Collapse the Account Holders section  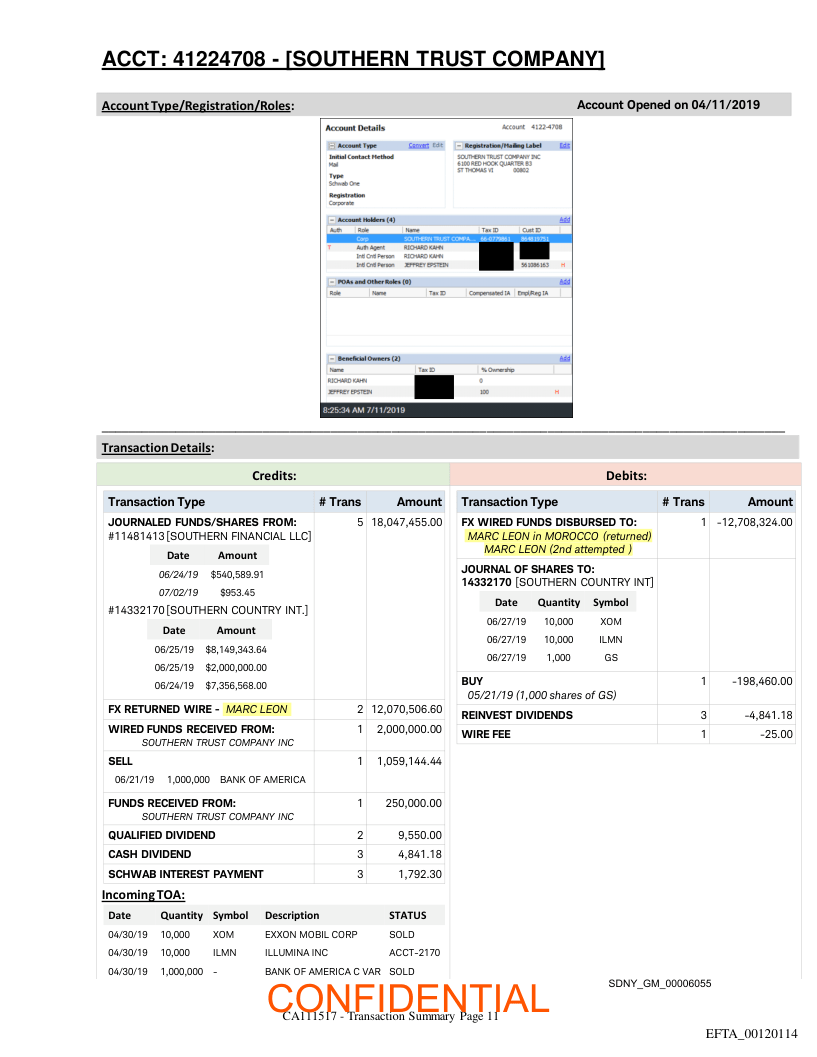pos(332,220)
